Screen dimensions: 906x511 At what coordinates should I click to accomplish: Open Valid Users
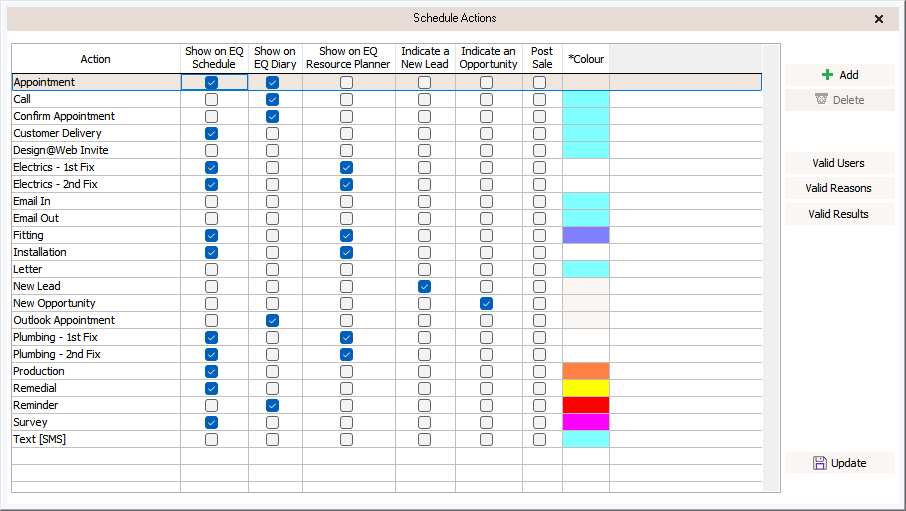(x=840, y=163)
